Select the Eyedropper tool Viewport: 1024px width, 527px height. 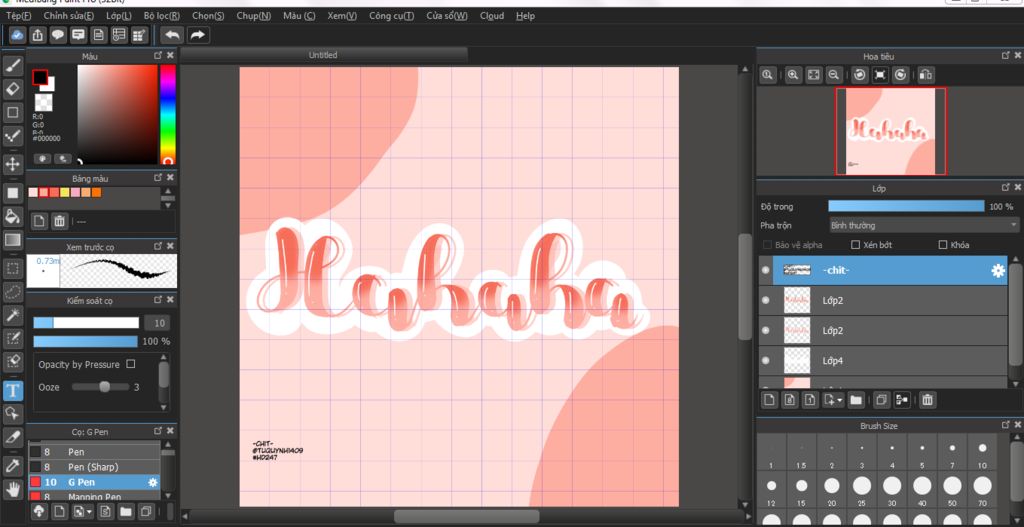pyautogui.click(x=12, y=466)
